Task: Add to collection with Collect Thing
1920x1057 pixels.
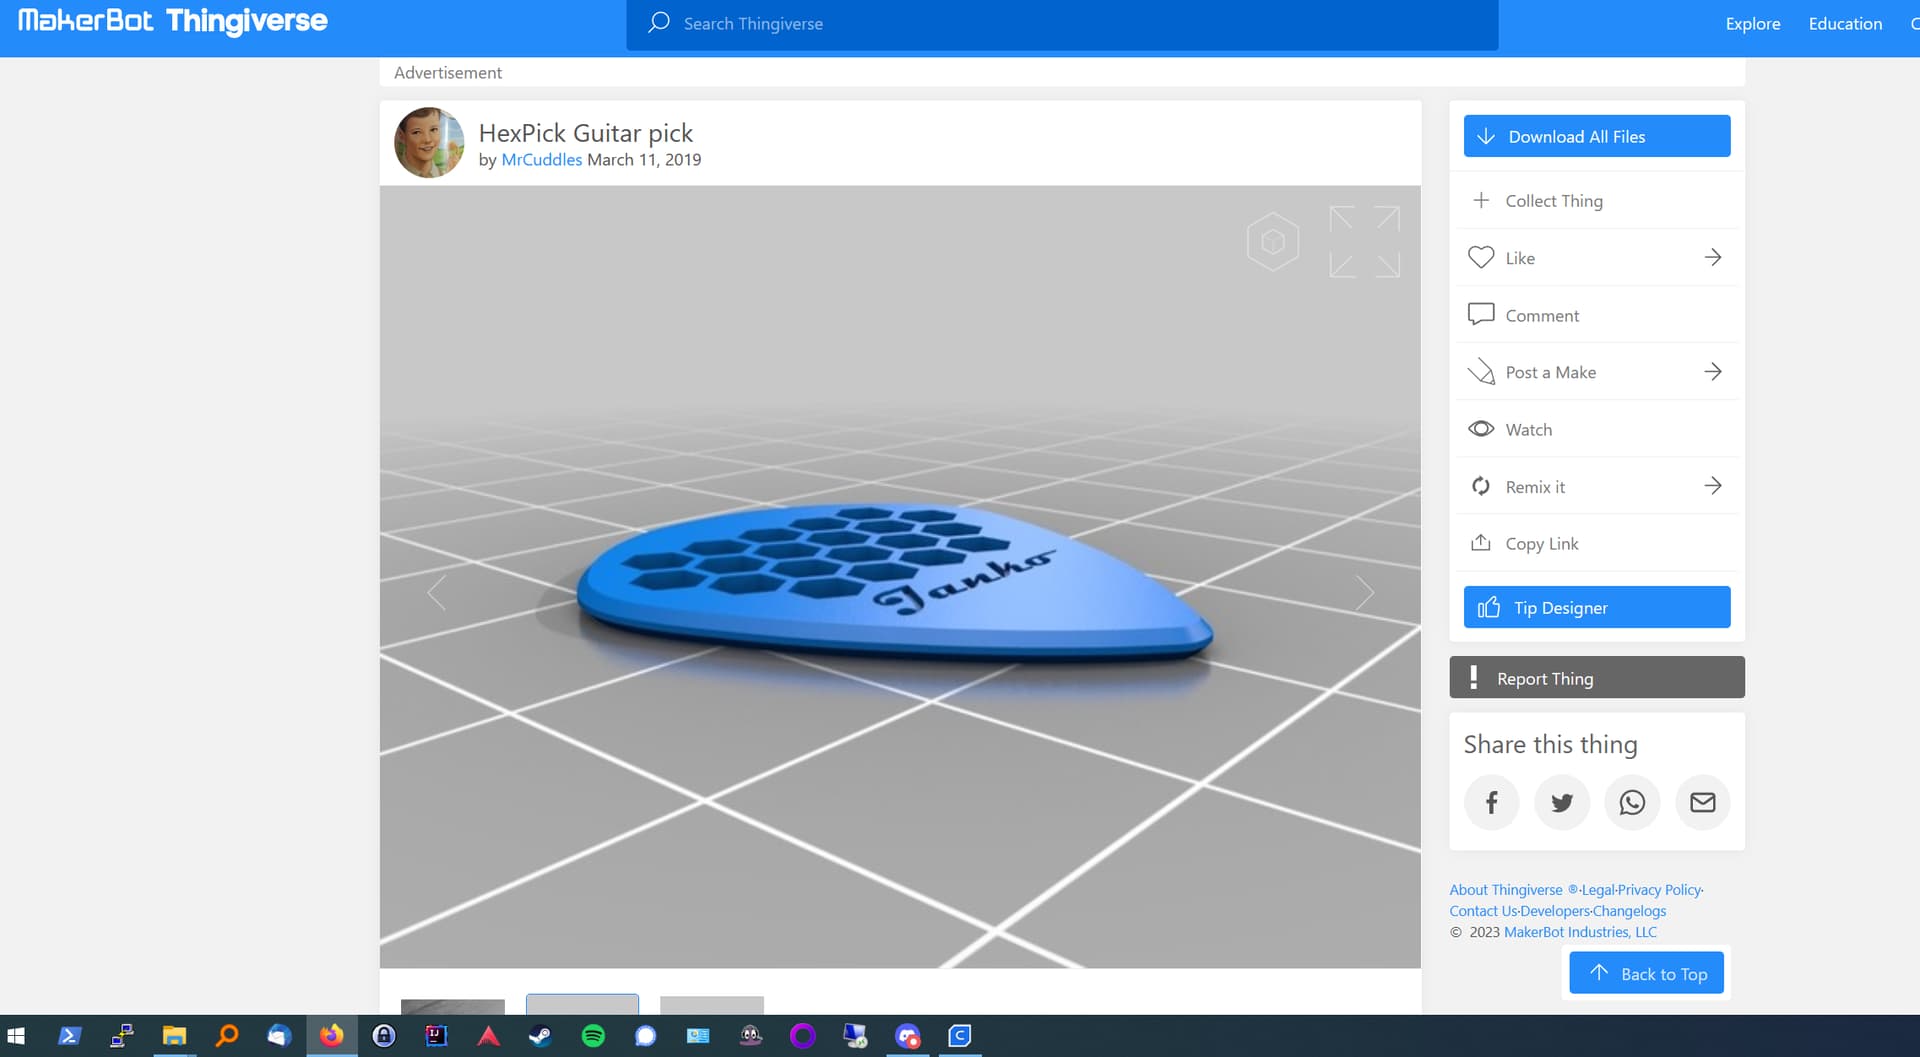Action: click(1553, 201)
